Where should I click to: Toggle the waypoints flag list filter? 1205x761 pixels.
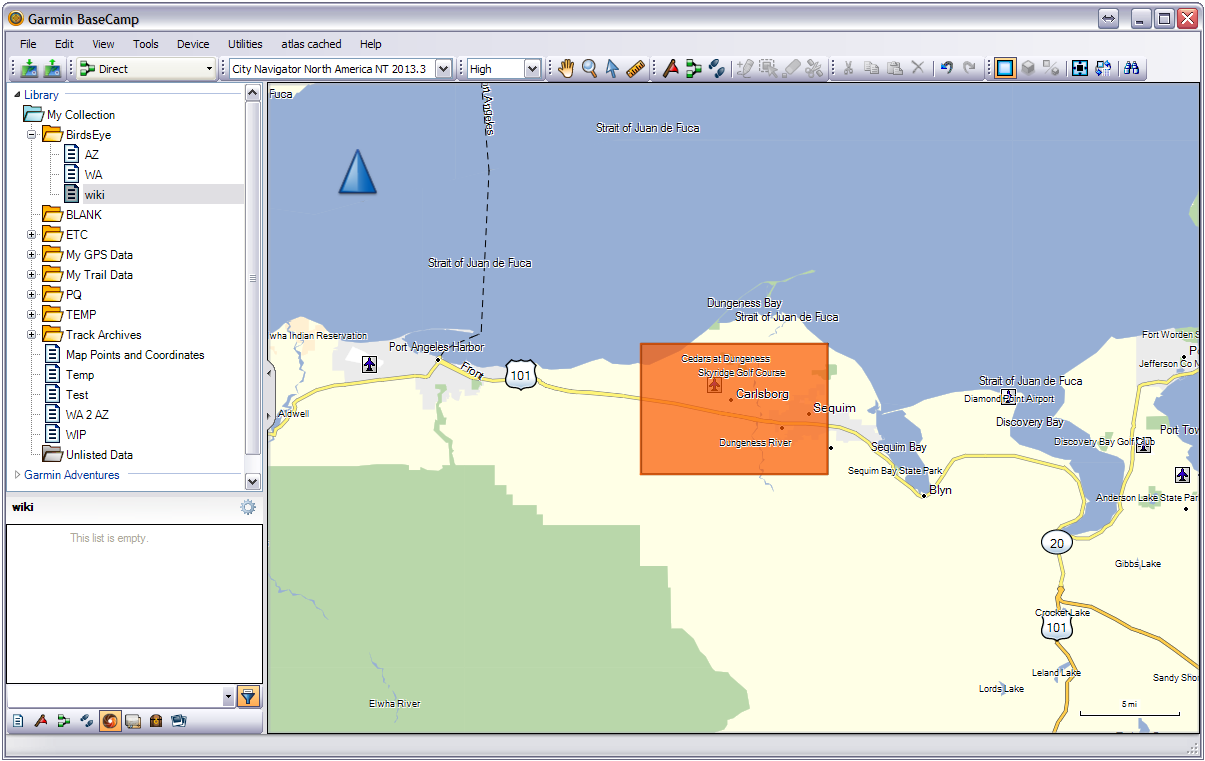[42, 720]
